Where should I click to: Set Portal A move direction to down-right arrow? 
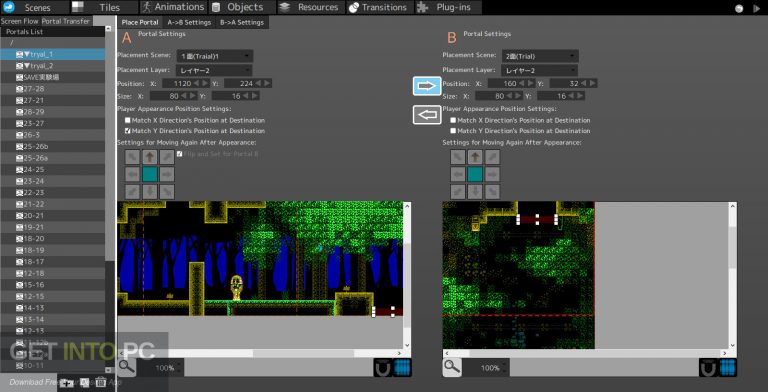(x=167, y=191)
